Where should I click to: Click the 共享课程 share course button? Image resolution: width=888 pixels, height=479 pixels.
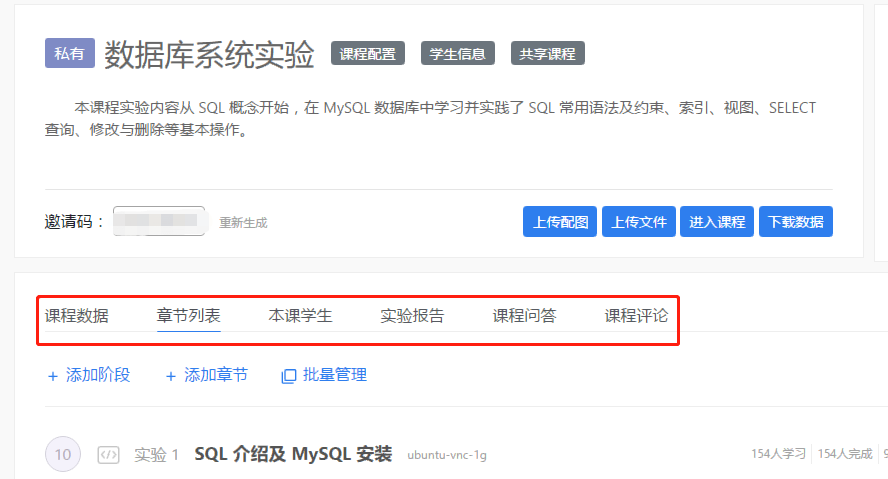pos(547,54)
